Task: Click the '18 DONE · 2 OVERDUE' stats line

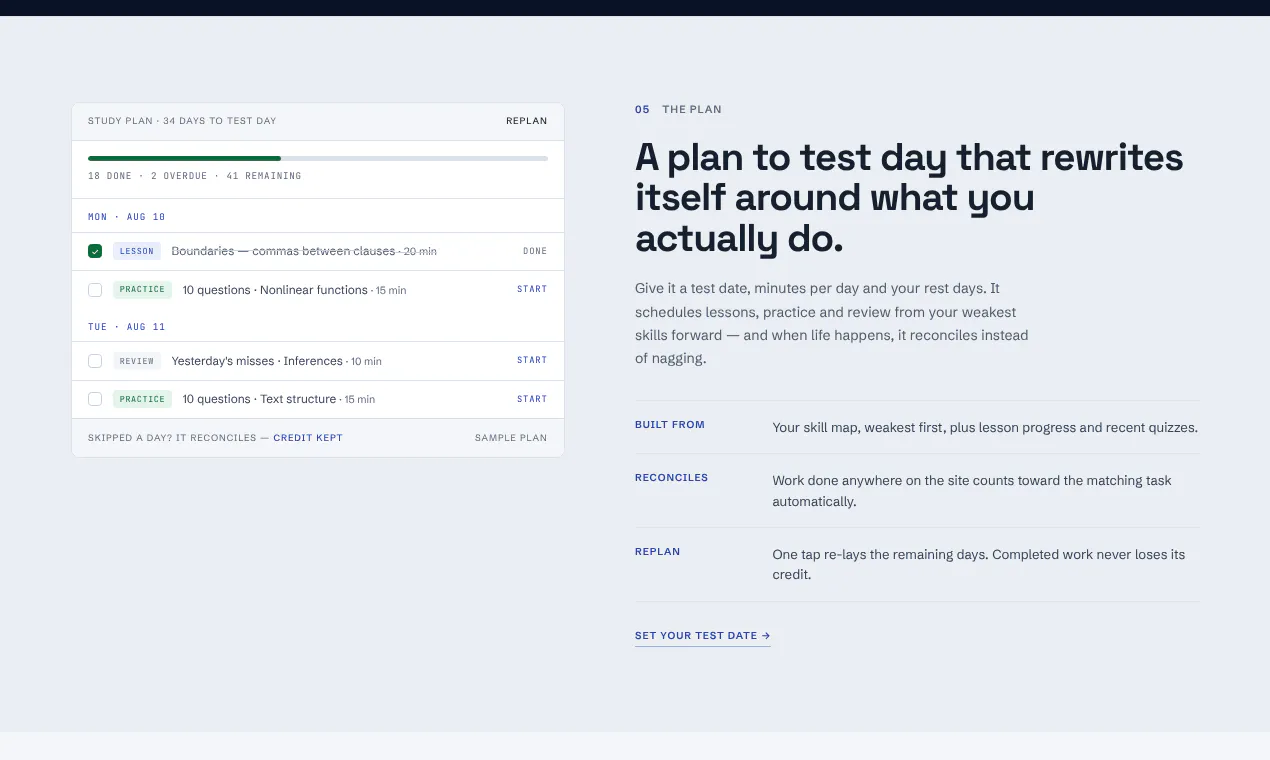Action: point(195,176)
